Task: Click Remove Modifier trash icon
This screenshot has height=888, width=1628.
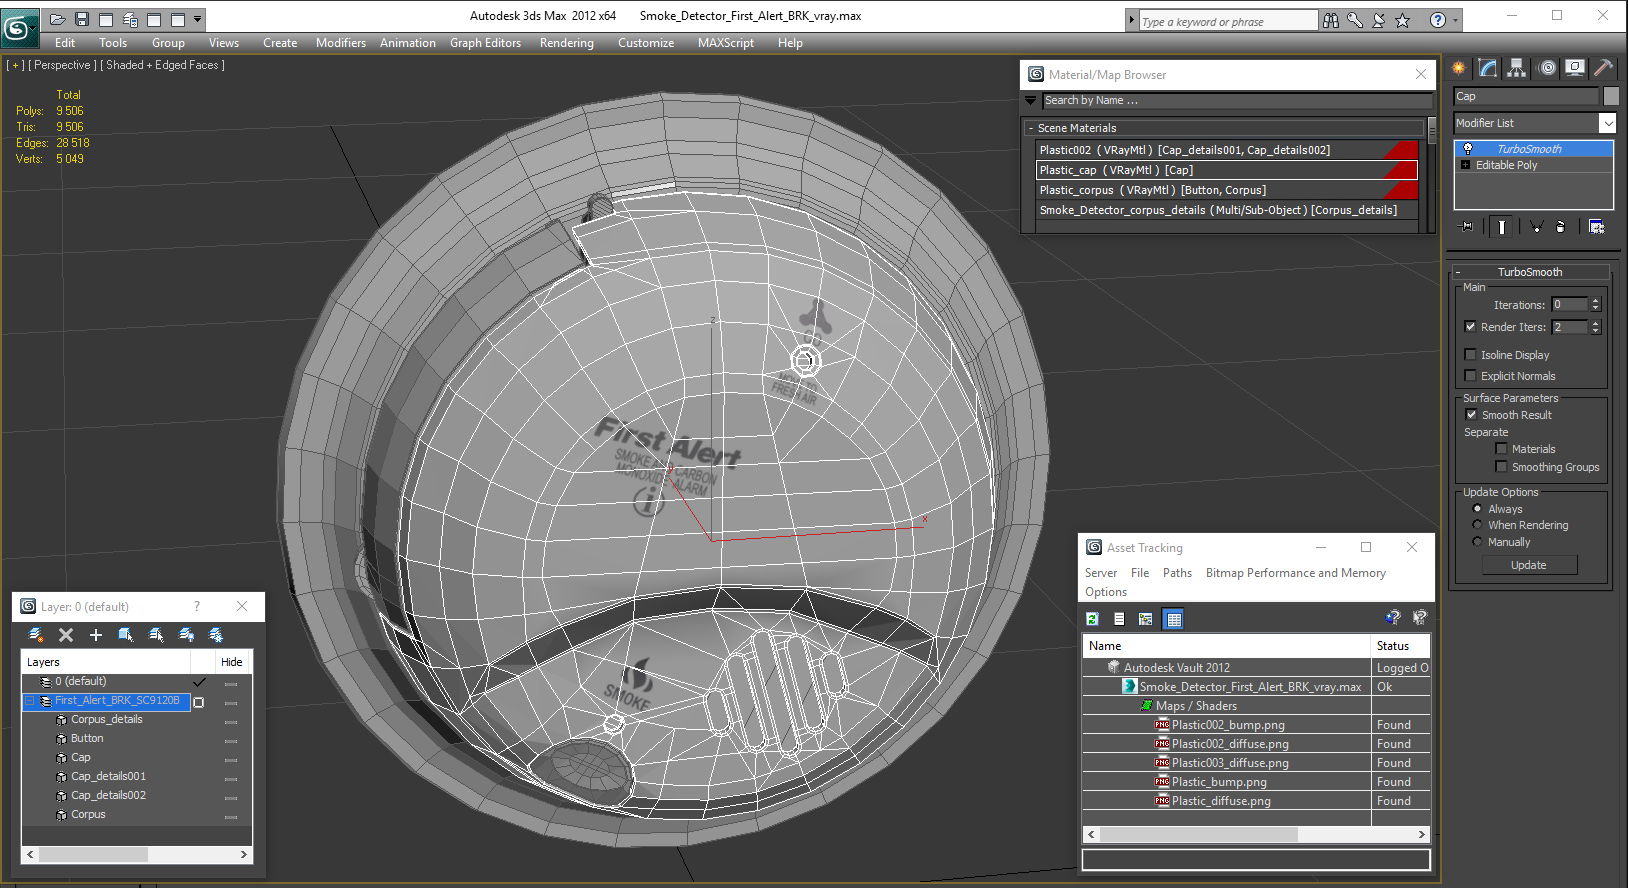Action: click(1560, 227)
